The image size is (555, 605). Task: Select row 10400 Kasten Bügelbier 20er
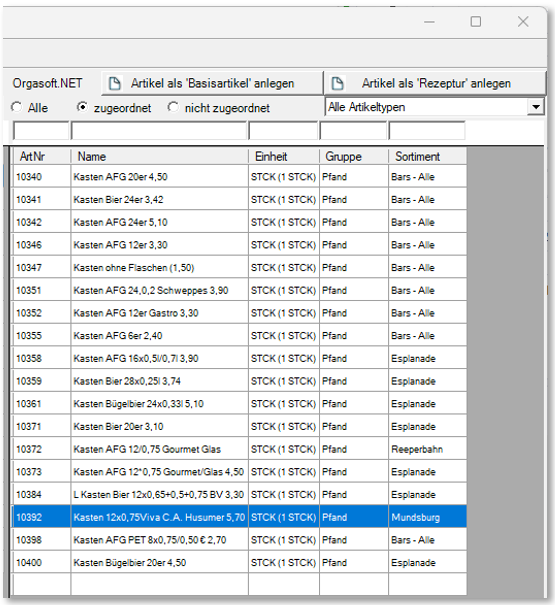(239, 563)
